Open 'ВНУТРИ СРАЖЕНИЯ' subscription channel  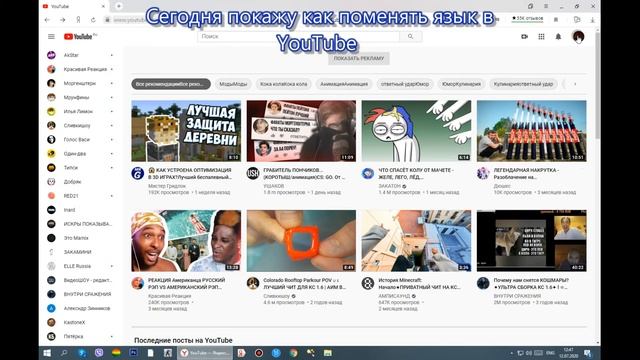pos(80,294)
